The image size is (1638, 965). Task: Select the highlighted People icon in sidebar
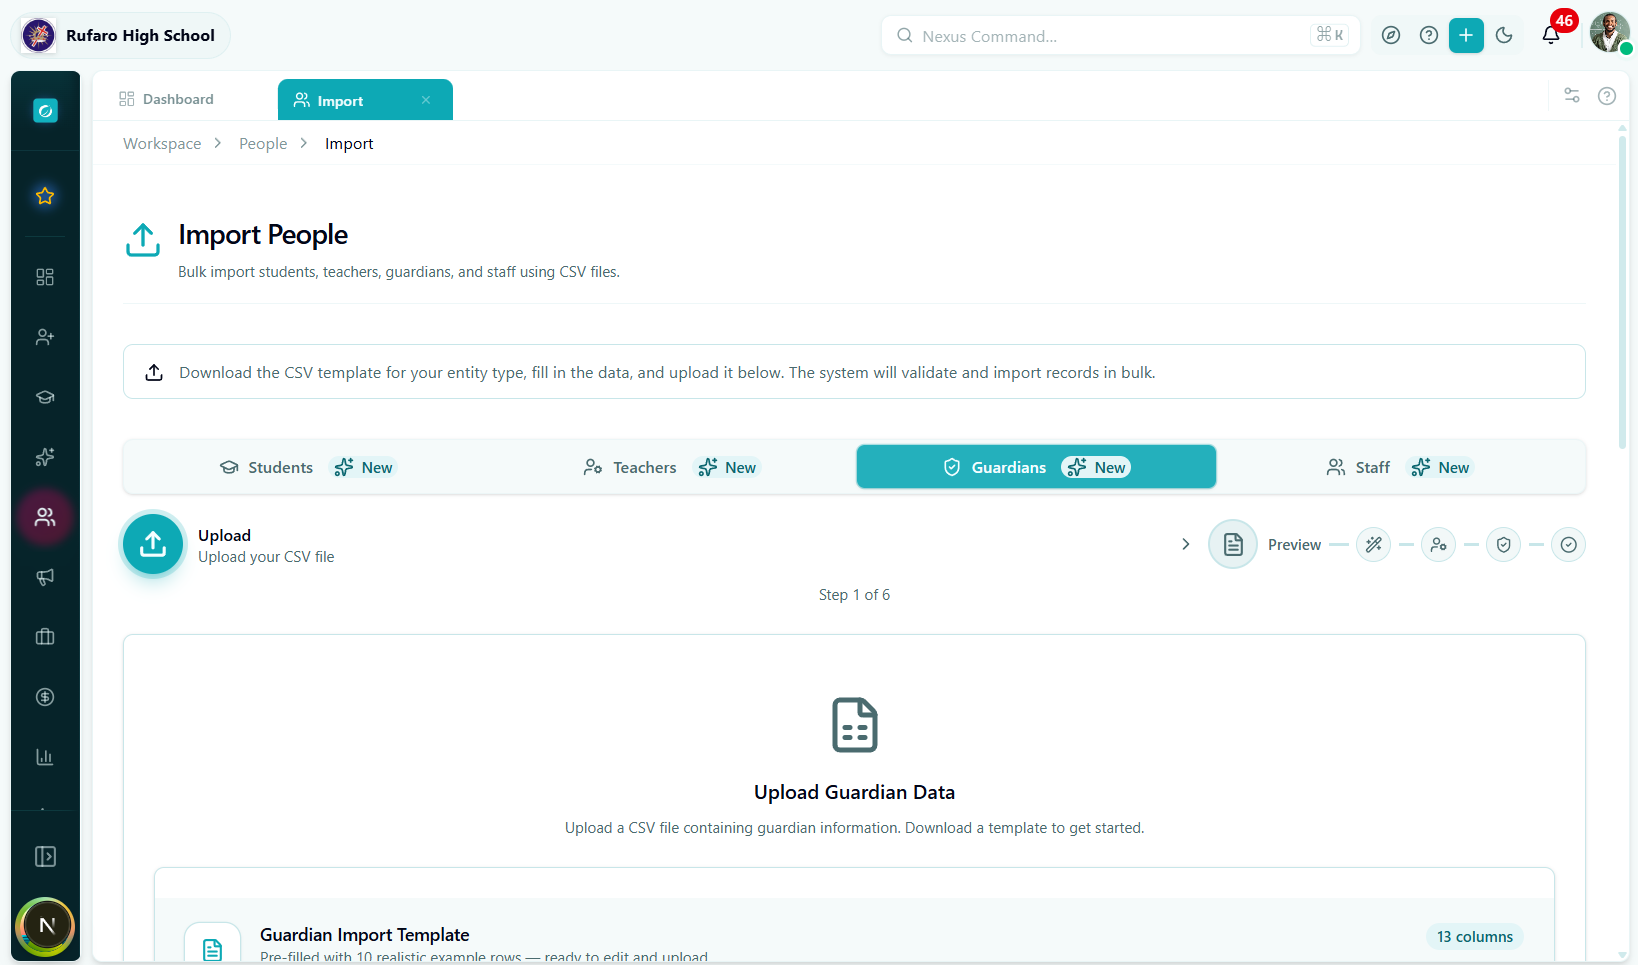(x=45, y=517)
